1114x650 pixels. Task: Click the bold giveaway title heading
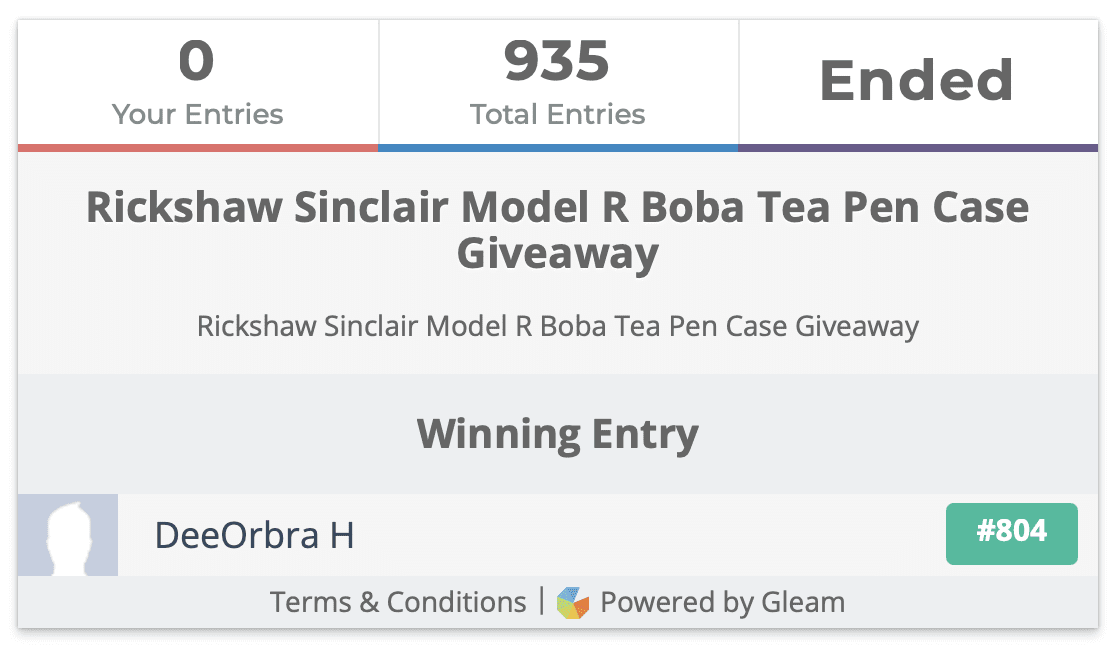558,230
